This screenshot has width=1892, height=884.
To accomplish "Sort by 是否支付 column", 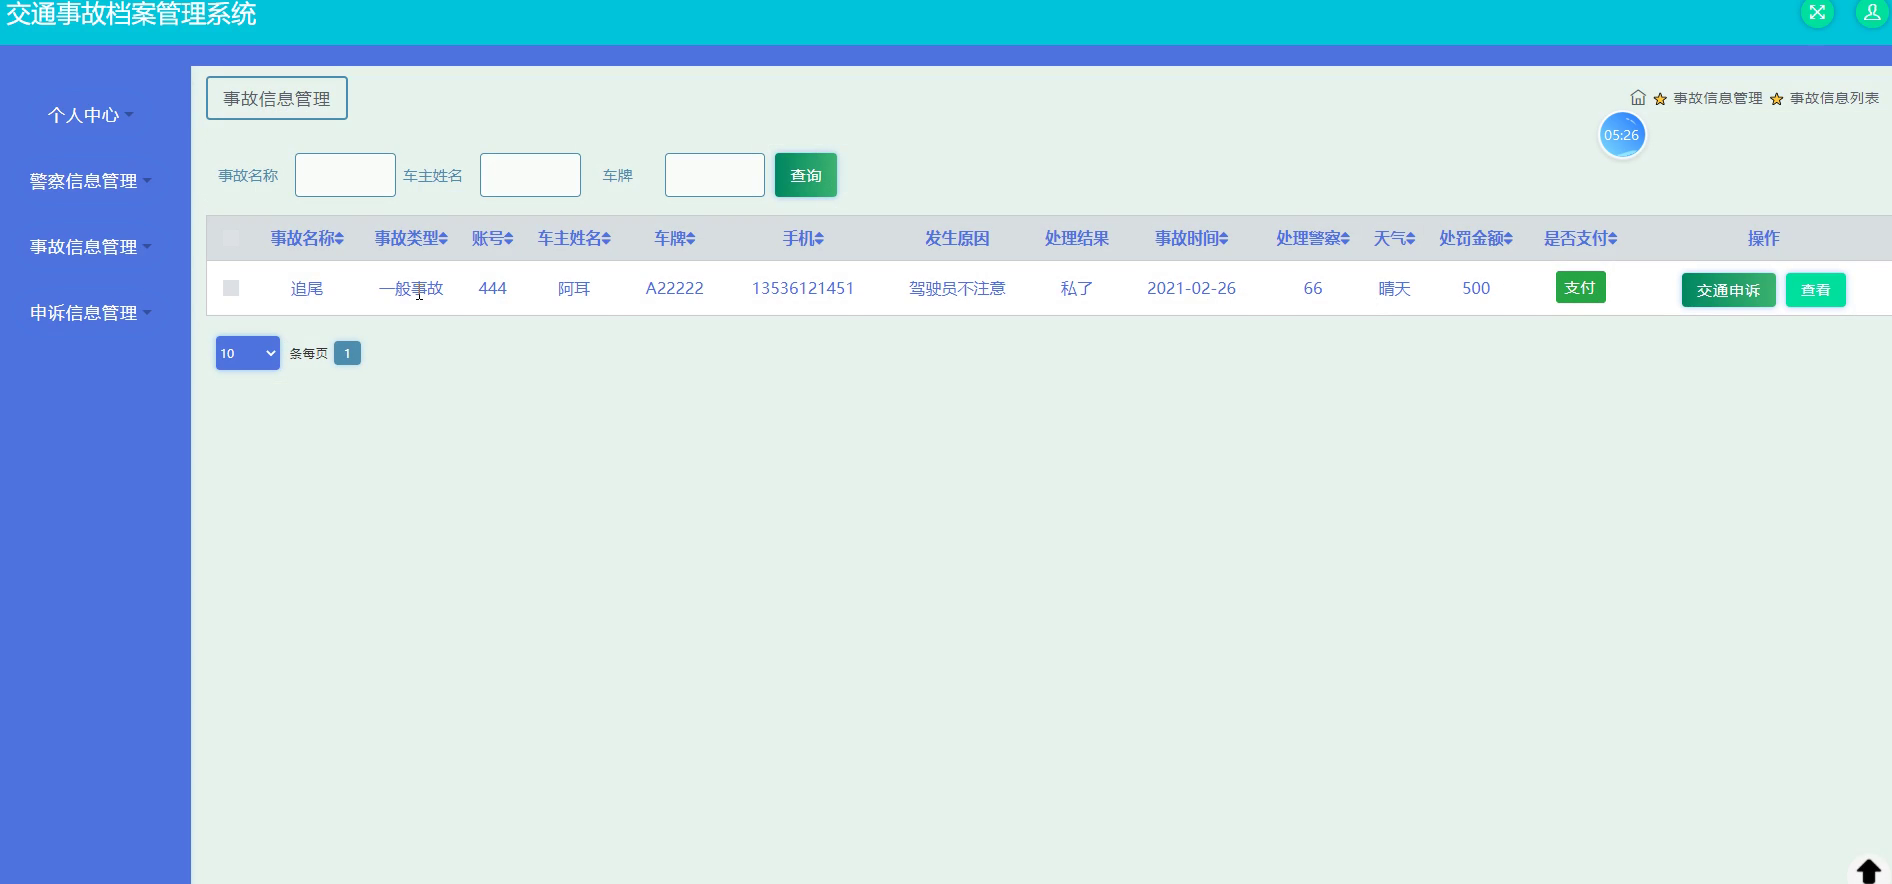I will (x=1580, y=238).
